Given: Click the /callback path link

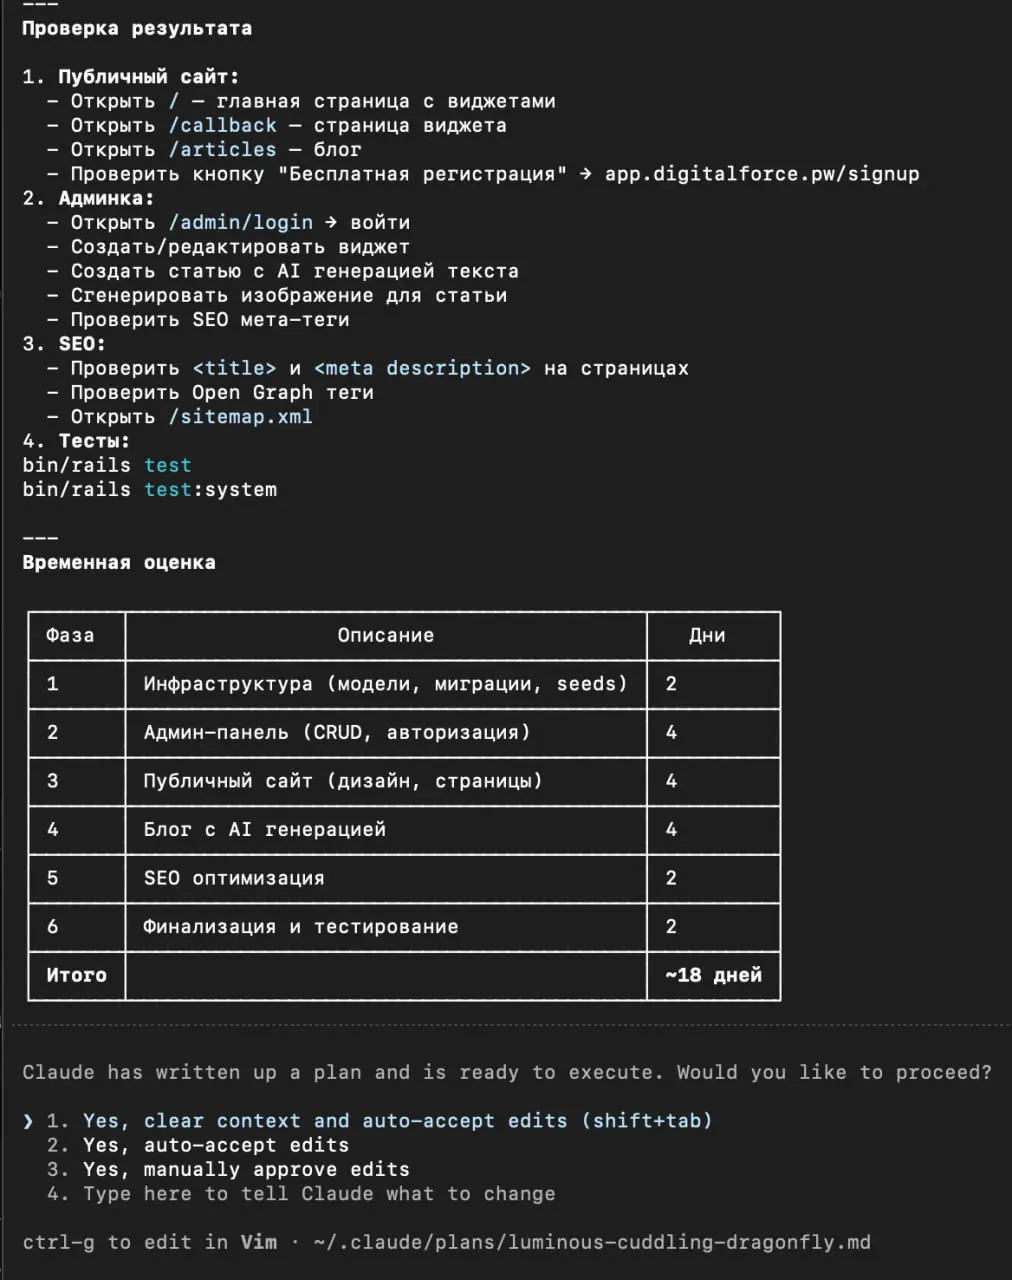Looking at the screenshot, I should pyautogui.click(x=222, y=125).
